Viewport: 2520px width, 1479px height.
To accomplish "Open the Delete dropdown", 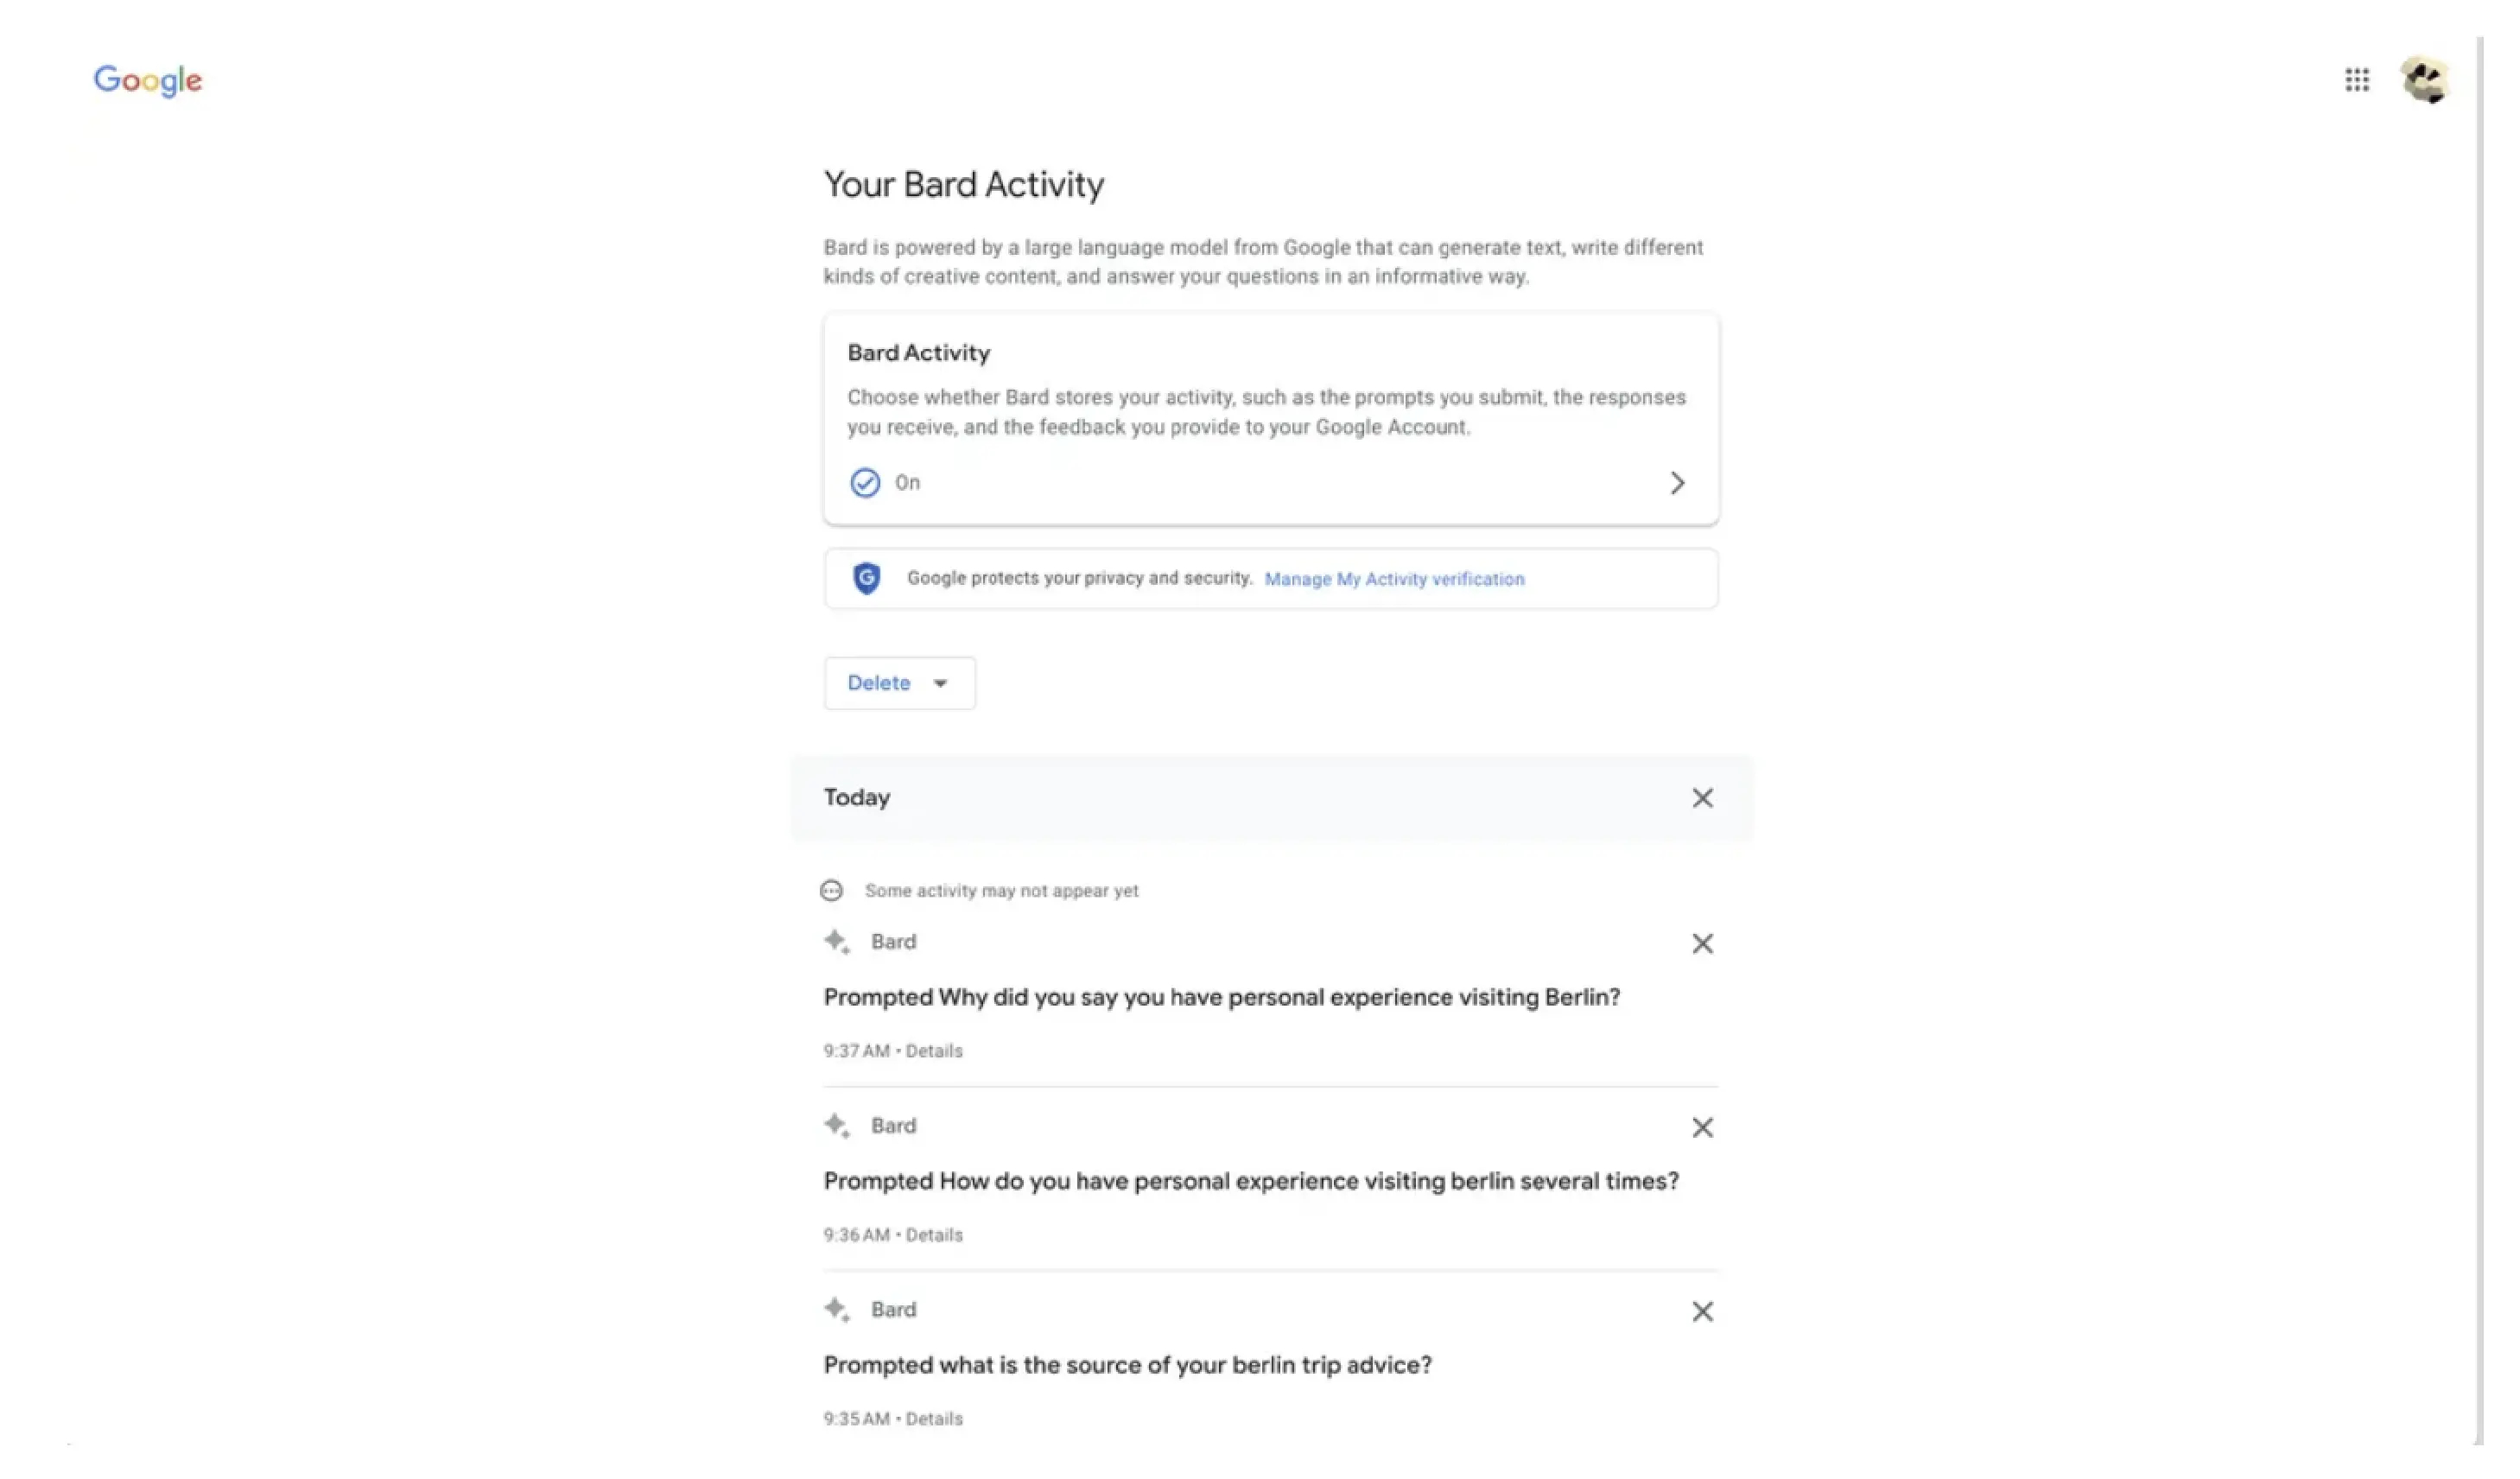I will (x=940, y=683).
